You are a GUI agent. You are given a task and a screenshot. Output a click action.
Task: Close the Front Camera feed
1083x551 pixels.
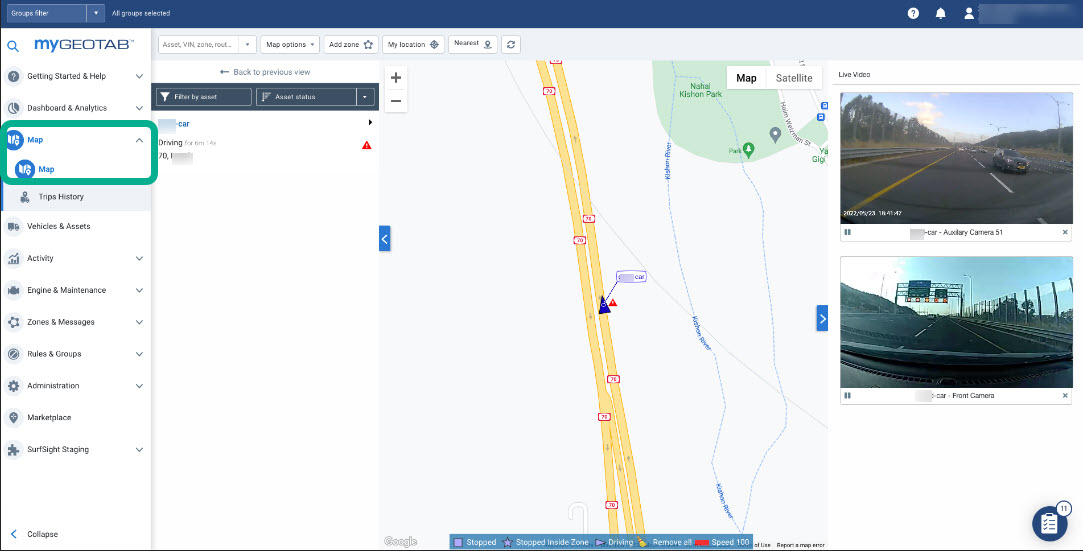pos(1064,396)
